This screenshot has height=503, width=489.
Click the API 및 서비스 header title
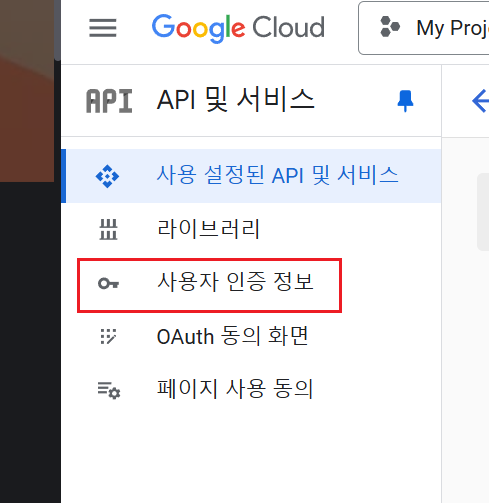coord(236,99)
